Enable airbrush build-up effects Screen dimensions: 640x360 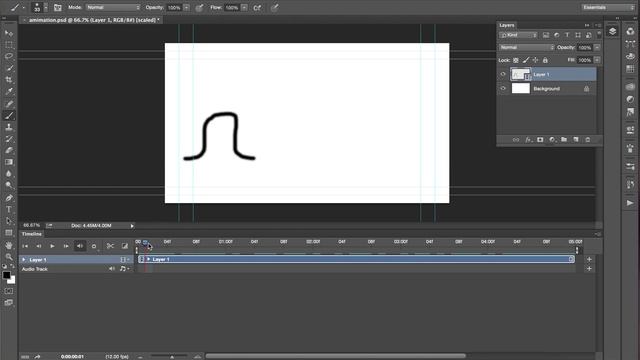coord(257,7)
